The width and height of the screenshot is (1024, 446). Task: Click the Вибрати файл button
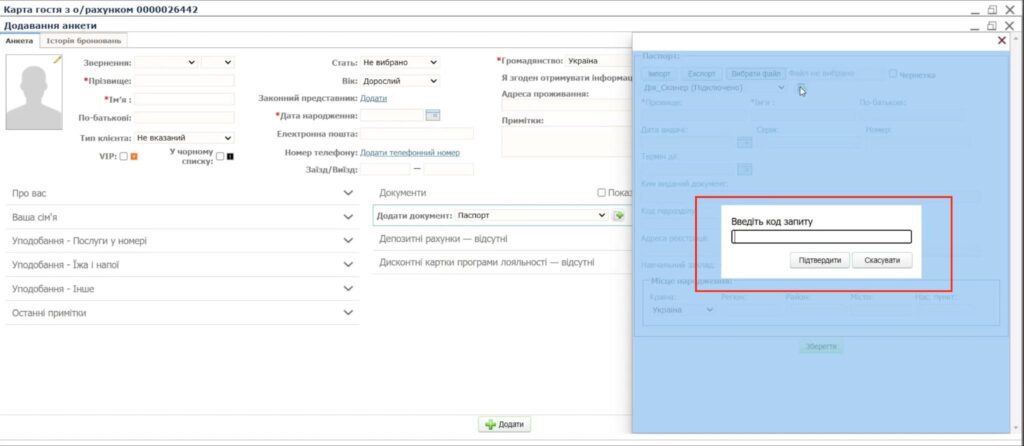pyautogui.click(x=756, y=74)
